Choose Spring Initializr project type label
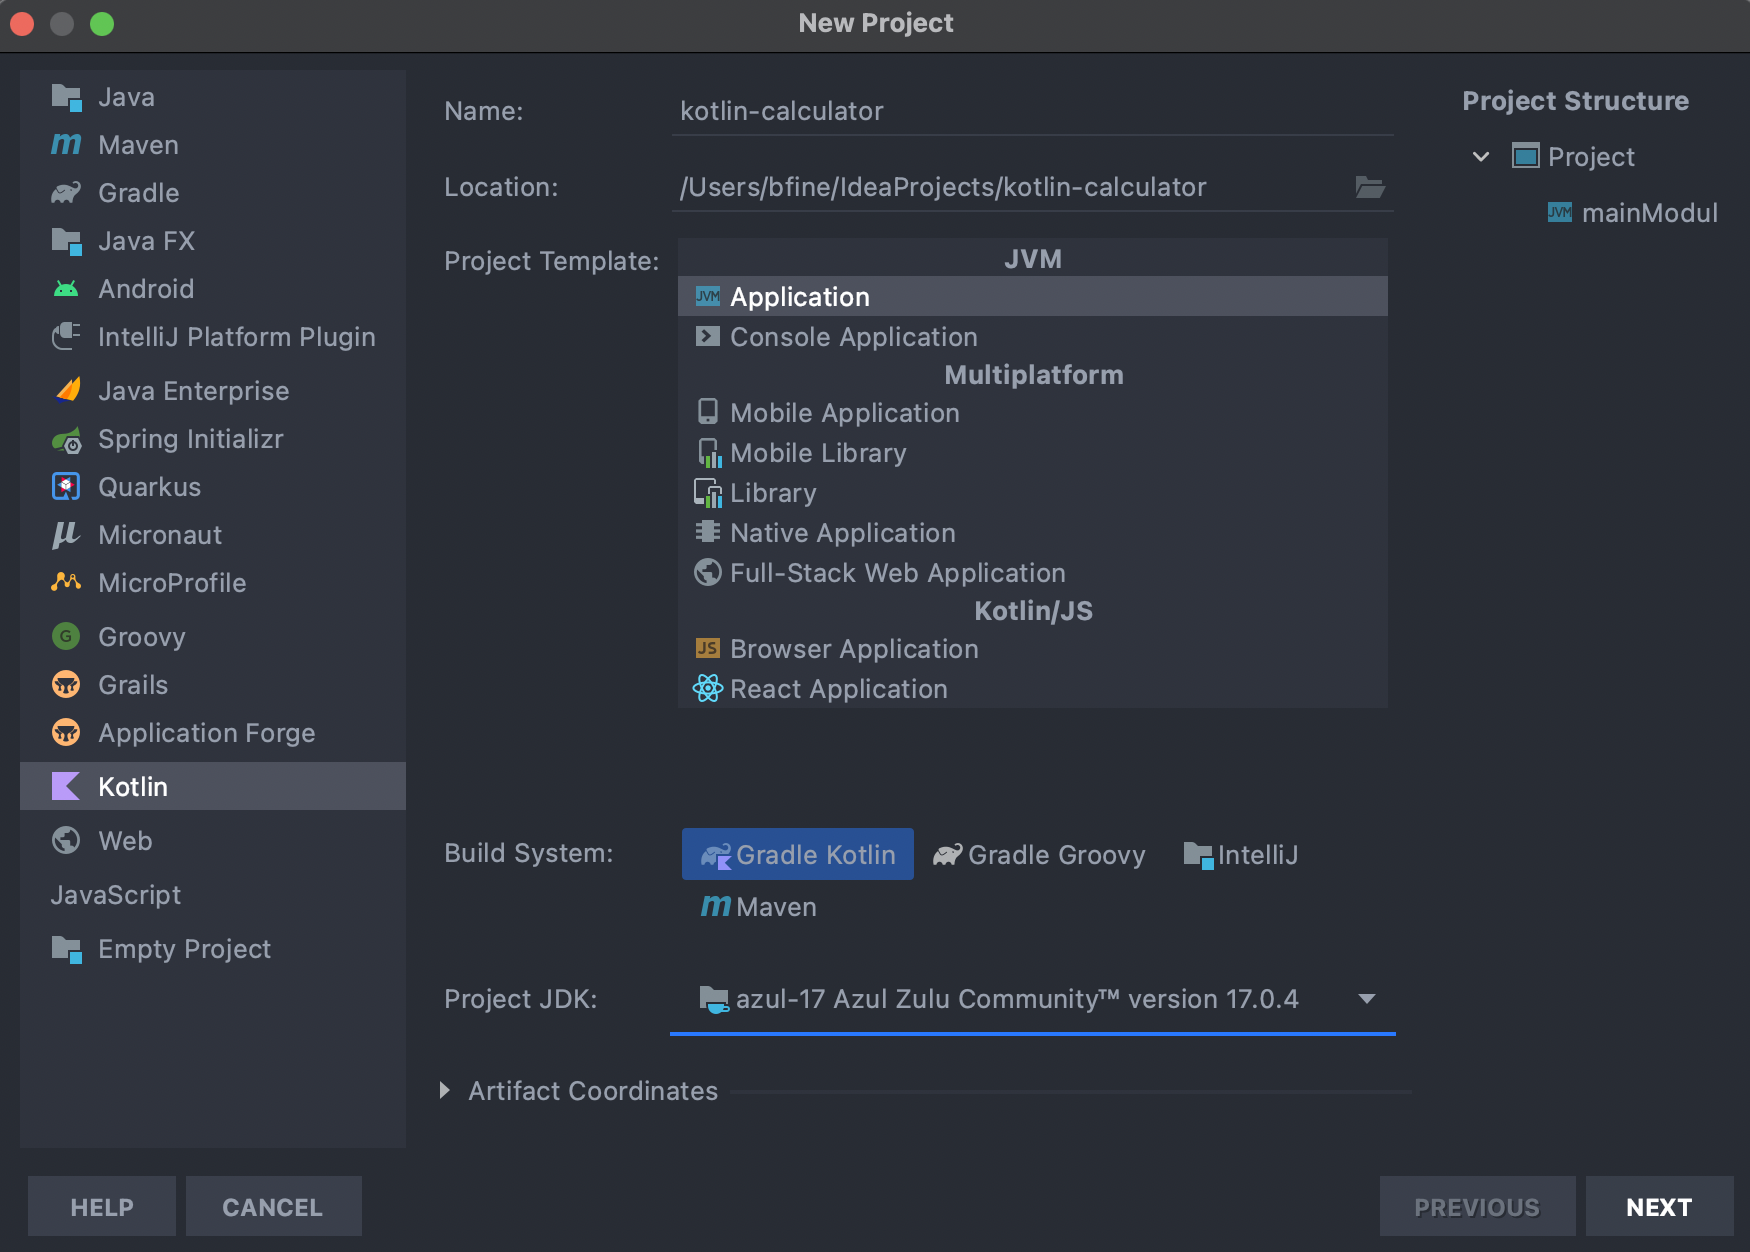Image resolution: width=1750 pixels, height=1252 pixels. tap(191, 439)
